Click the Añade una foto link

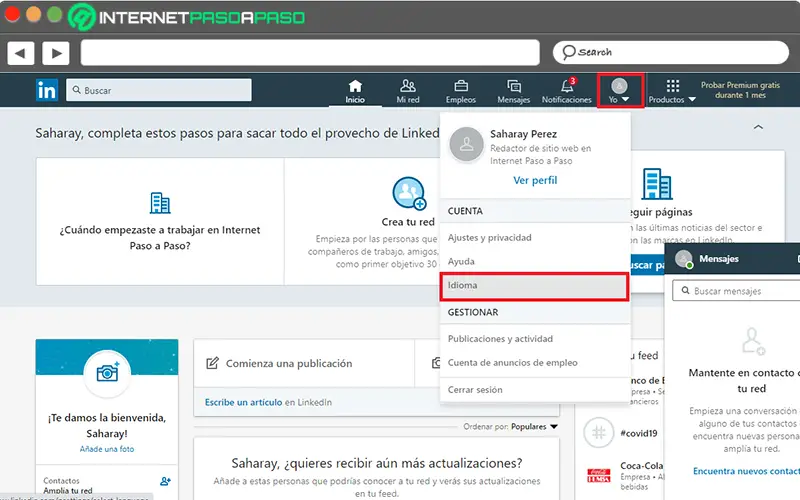point(107,449)
